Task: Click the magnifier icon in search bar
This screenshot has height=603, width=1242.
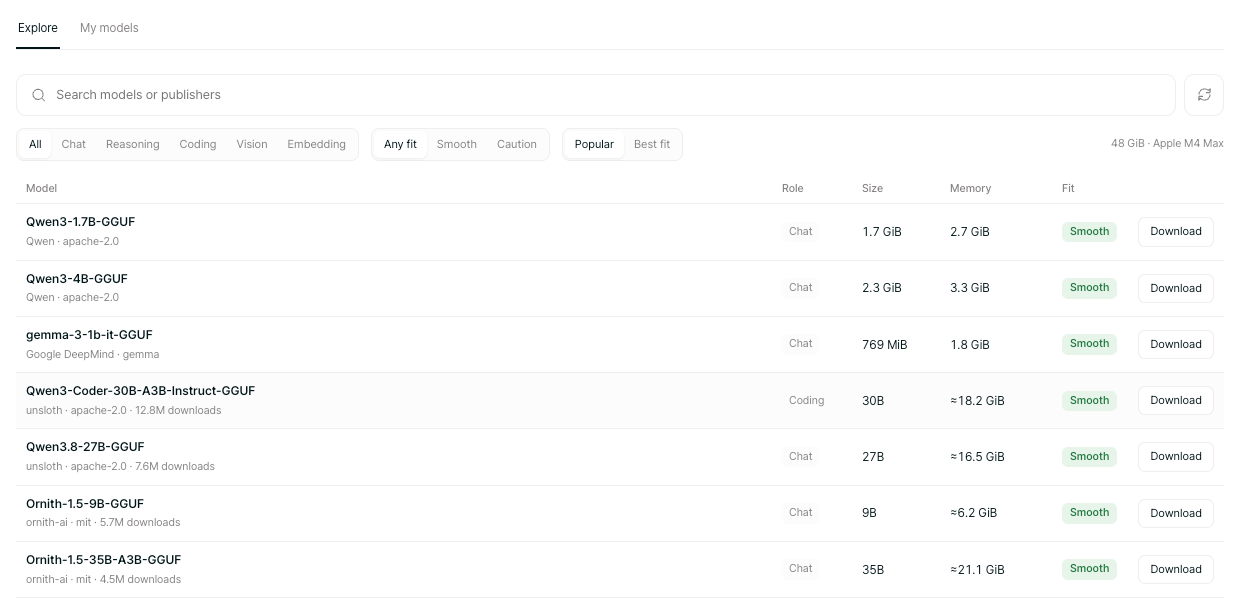Action: pyautogui.click(x=39, y=95)
